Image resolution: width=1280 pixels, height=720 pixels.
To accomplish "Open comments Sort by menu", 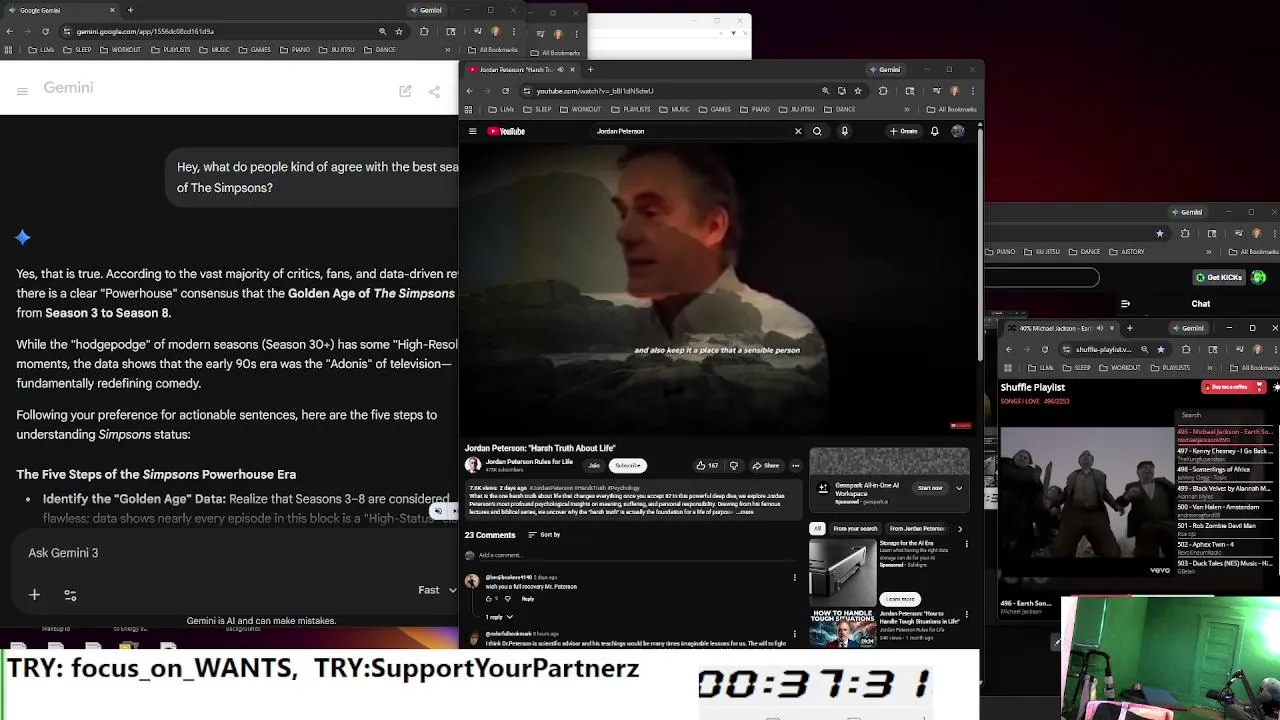I will coord(544,535).
